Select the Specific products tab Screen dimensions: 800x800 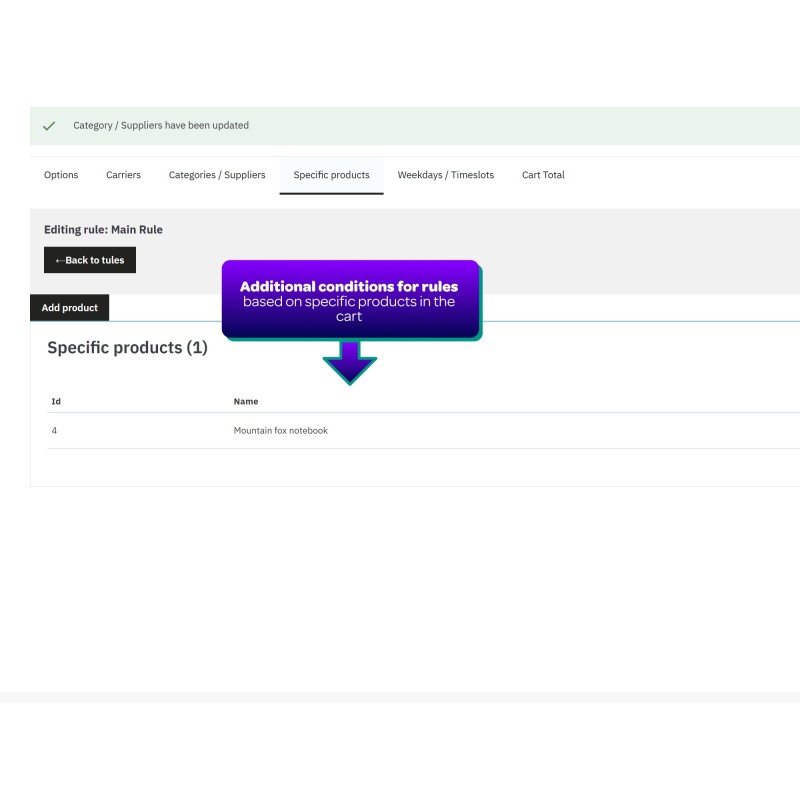click(x=331, y=175)
